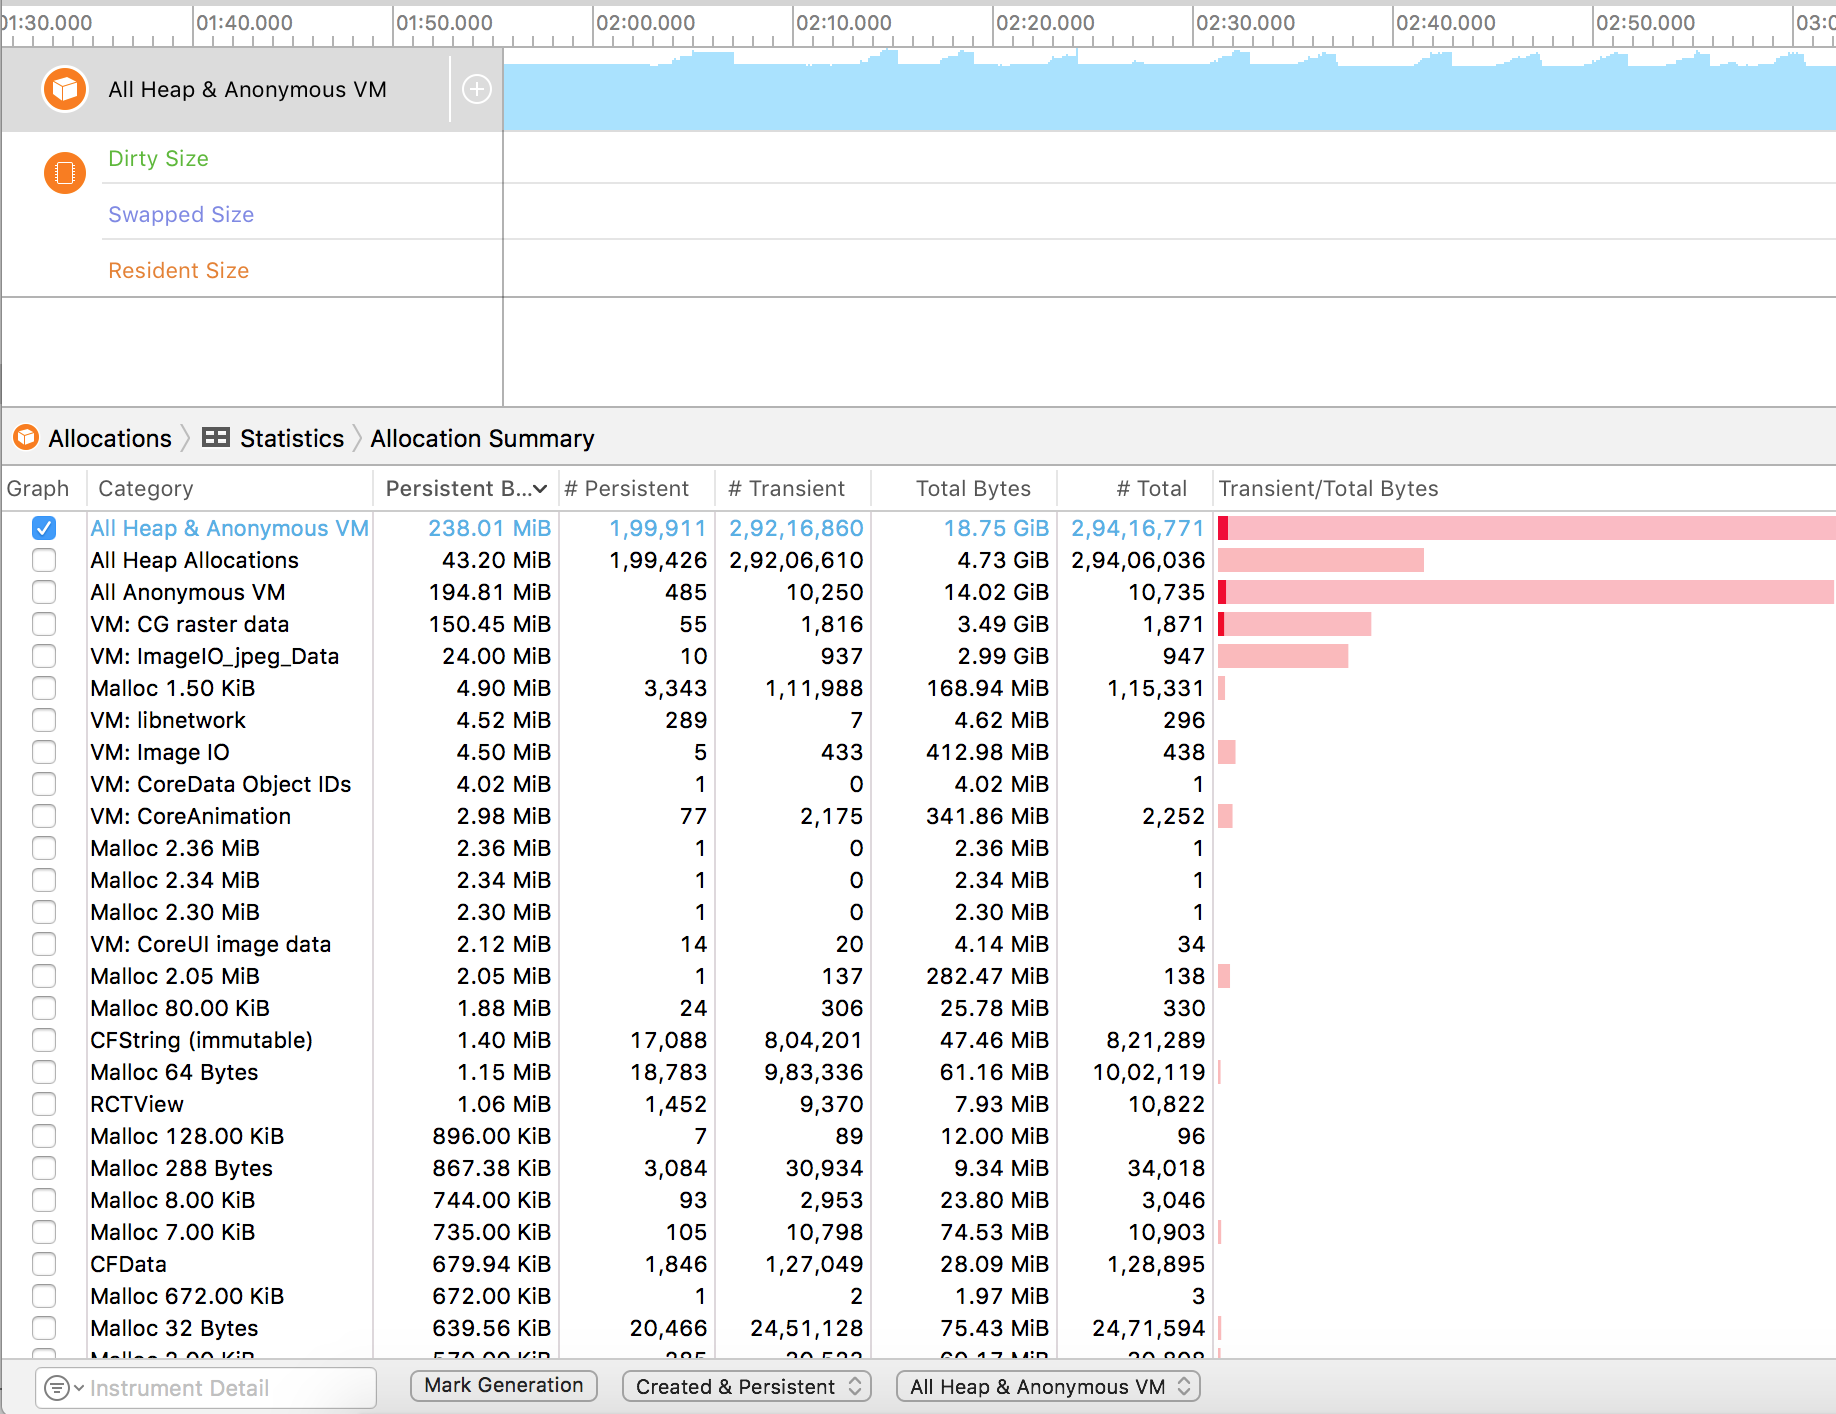Select Allocations in the breadcrumb navigation
Image resolution: width=1836 pixels, height=1414 pixels.
[109, 438]
